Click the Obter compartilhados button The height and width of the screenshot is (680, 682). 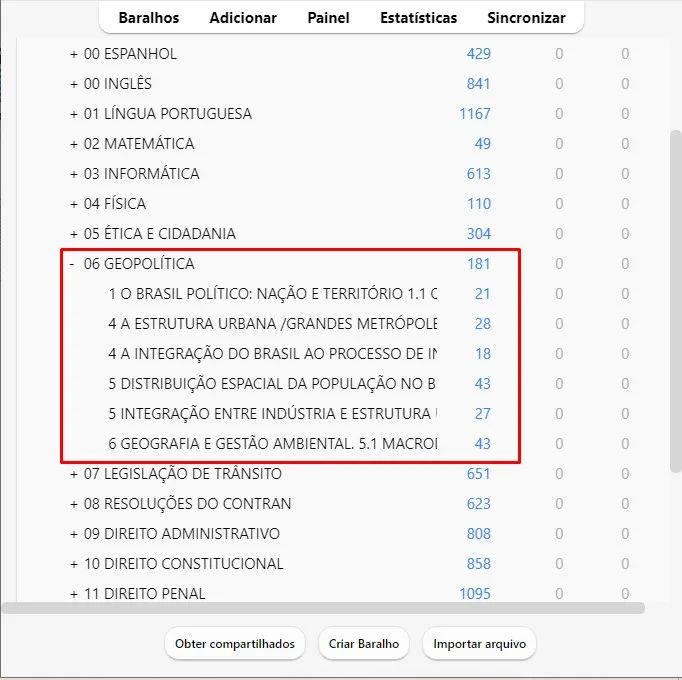[x=235, y=643]
